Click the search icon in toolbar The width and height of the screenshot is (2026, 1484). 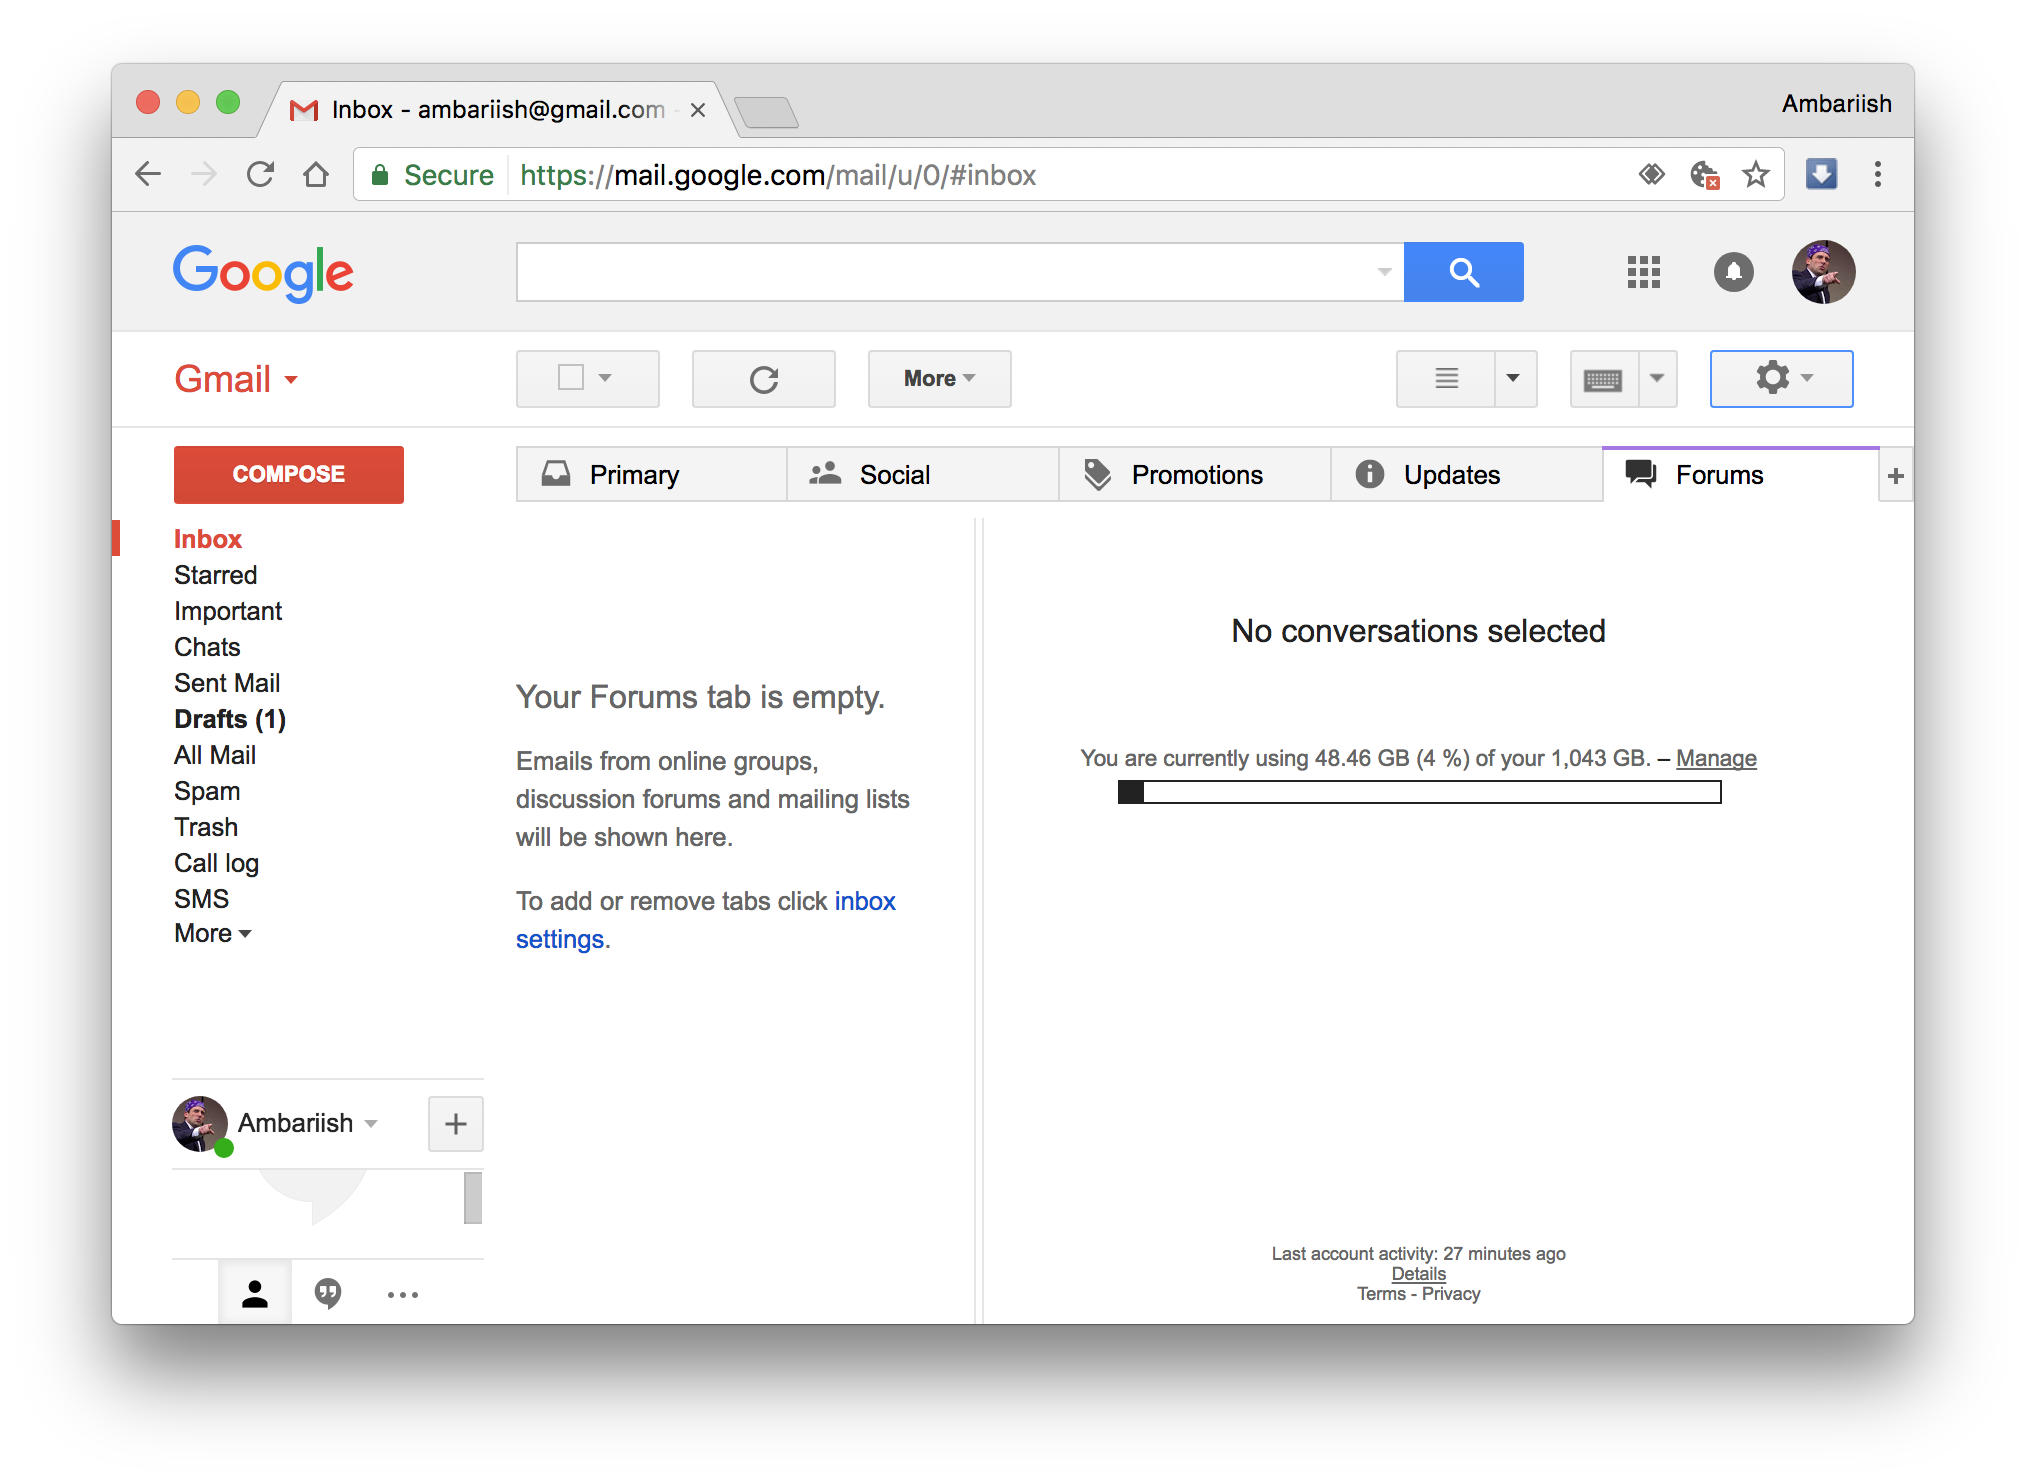tap(1461, 271)
